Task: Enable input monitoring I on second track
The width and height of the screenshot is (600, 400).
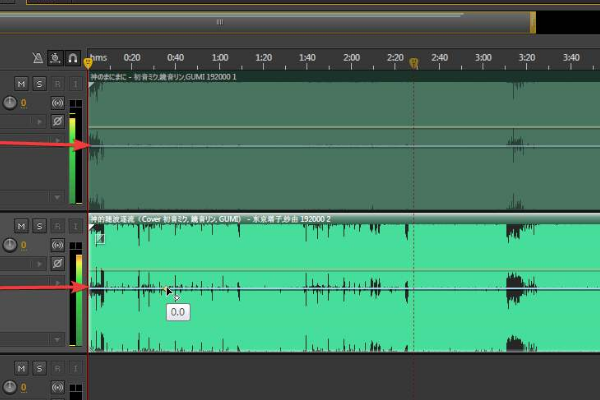Action: 75,226
